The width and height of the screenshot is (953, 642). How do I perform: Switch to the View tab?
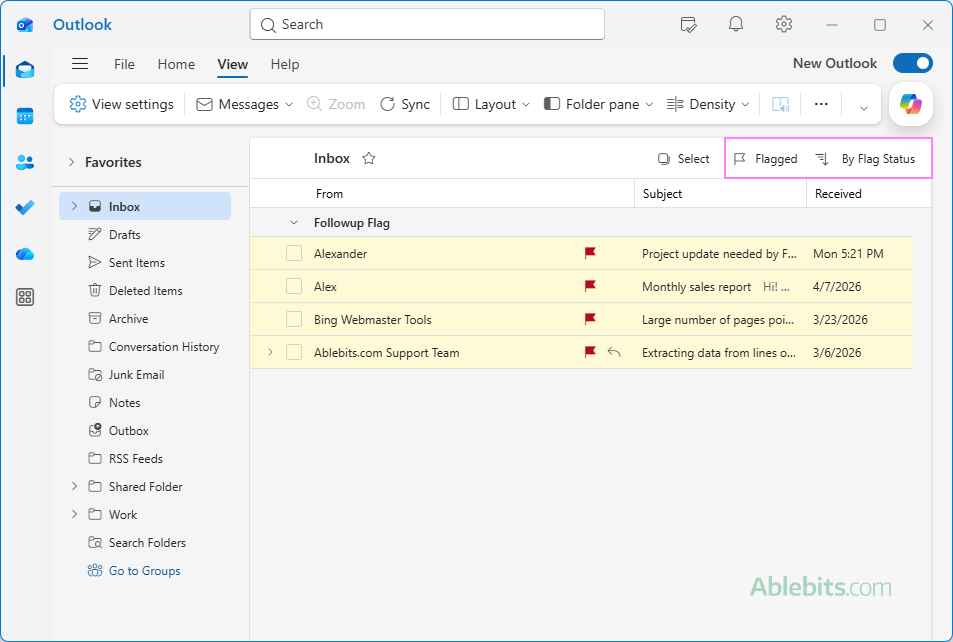tap(233, 64)
